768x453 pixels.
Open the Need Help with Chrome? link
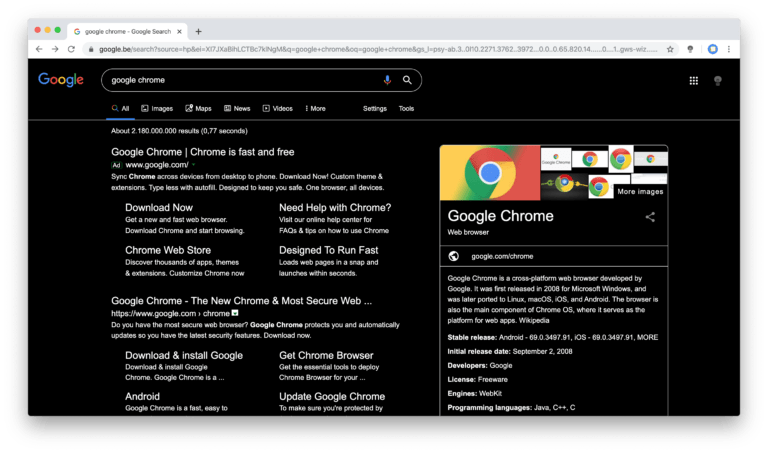tap(335, 208)
